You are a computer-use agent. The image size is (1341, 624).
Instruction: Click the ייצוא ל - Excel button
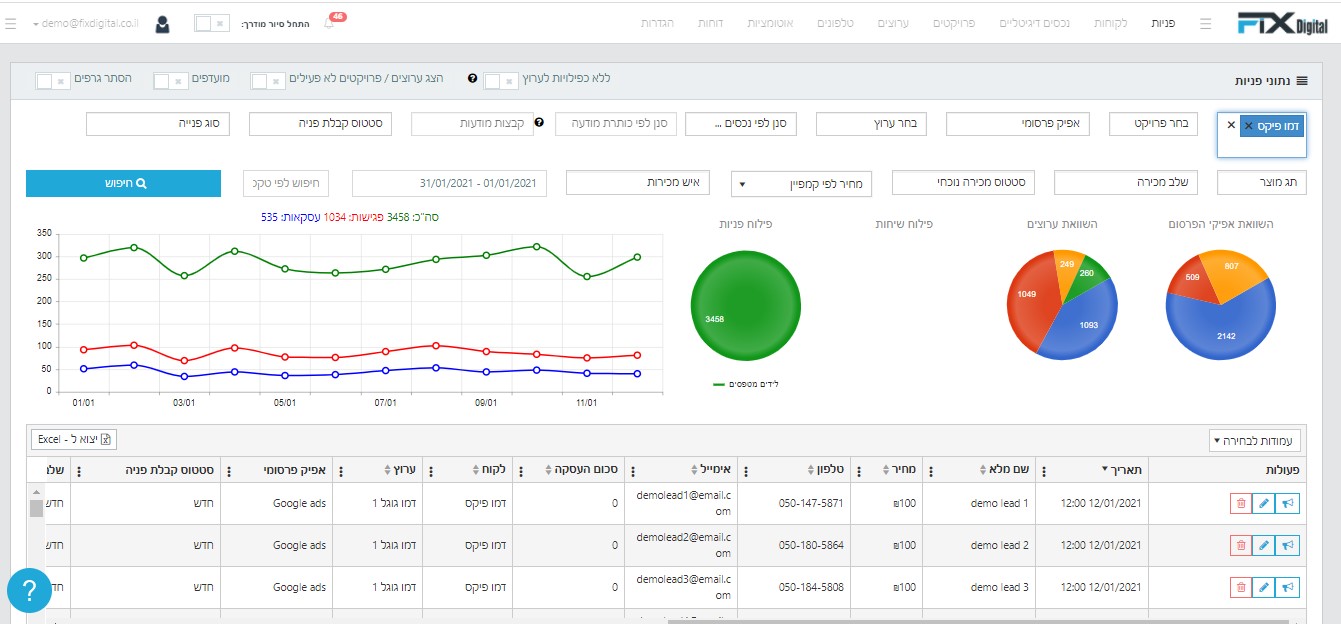(75, 439)
